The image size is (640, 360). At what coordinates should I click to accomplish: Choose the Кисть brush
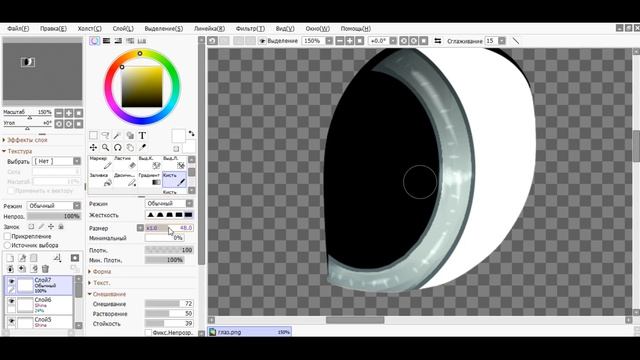[x=174, y=180]
